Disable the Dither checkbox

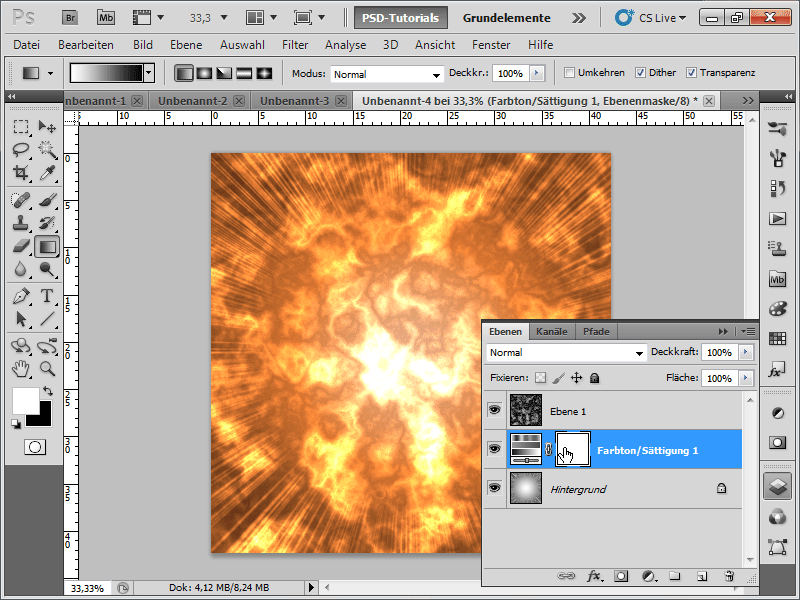click(x=640, y=73)
